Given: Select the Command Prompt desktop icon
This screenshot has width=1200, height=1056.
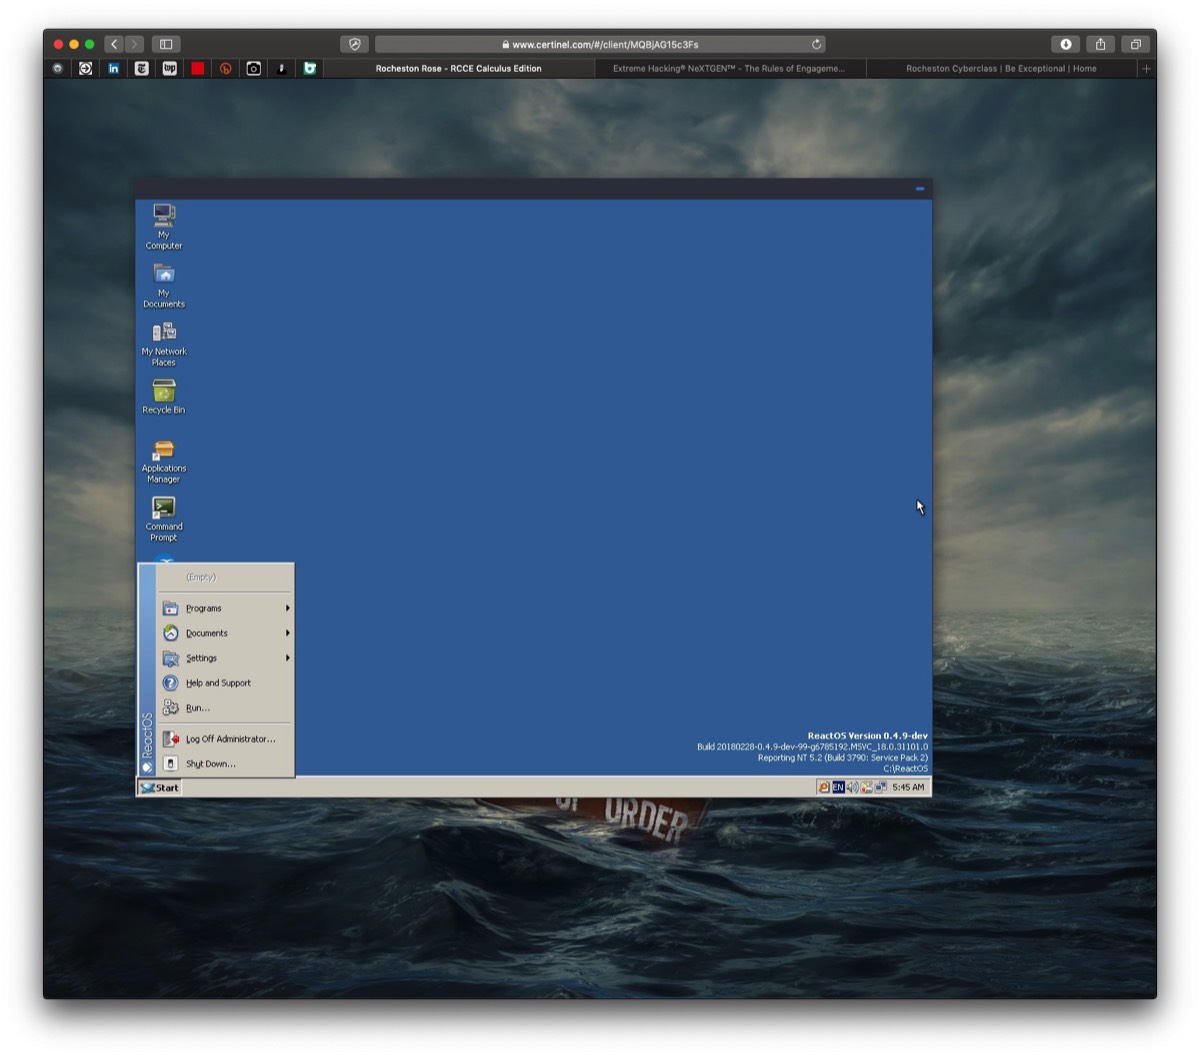Looking at the screenshot, I should pyautogui.click(x=164, y=518).
